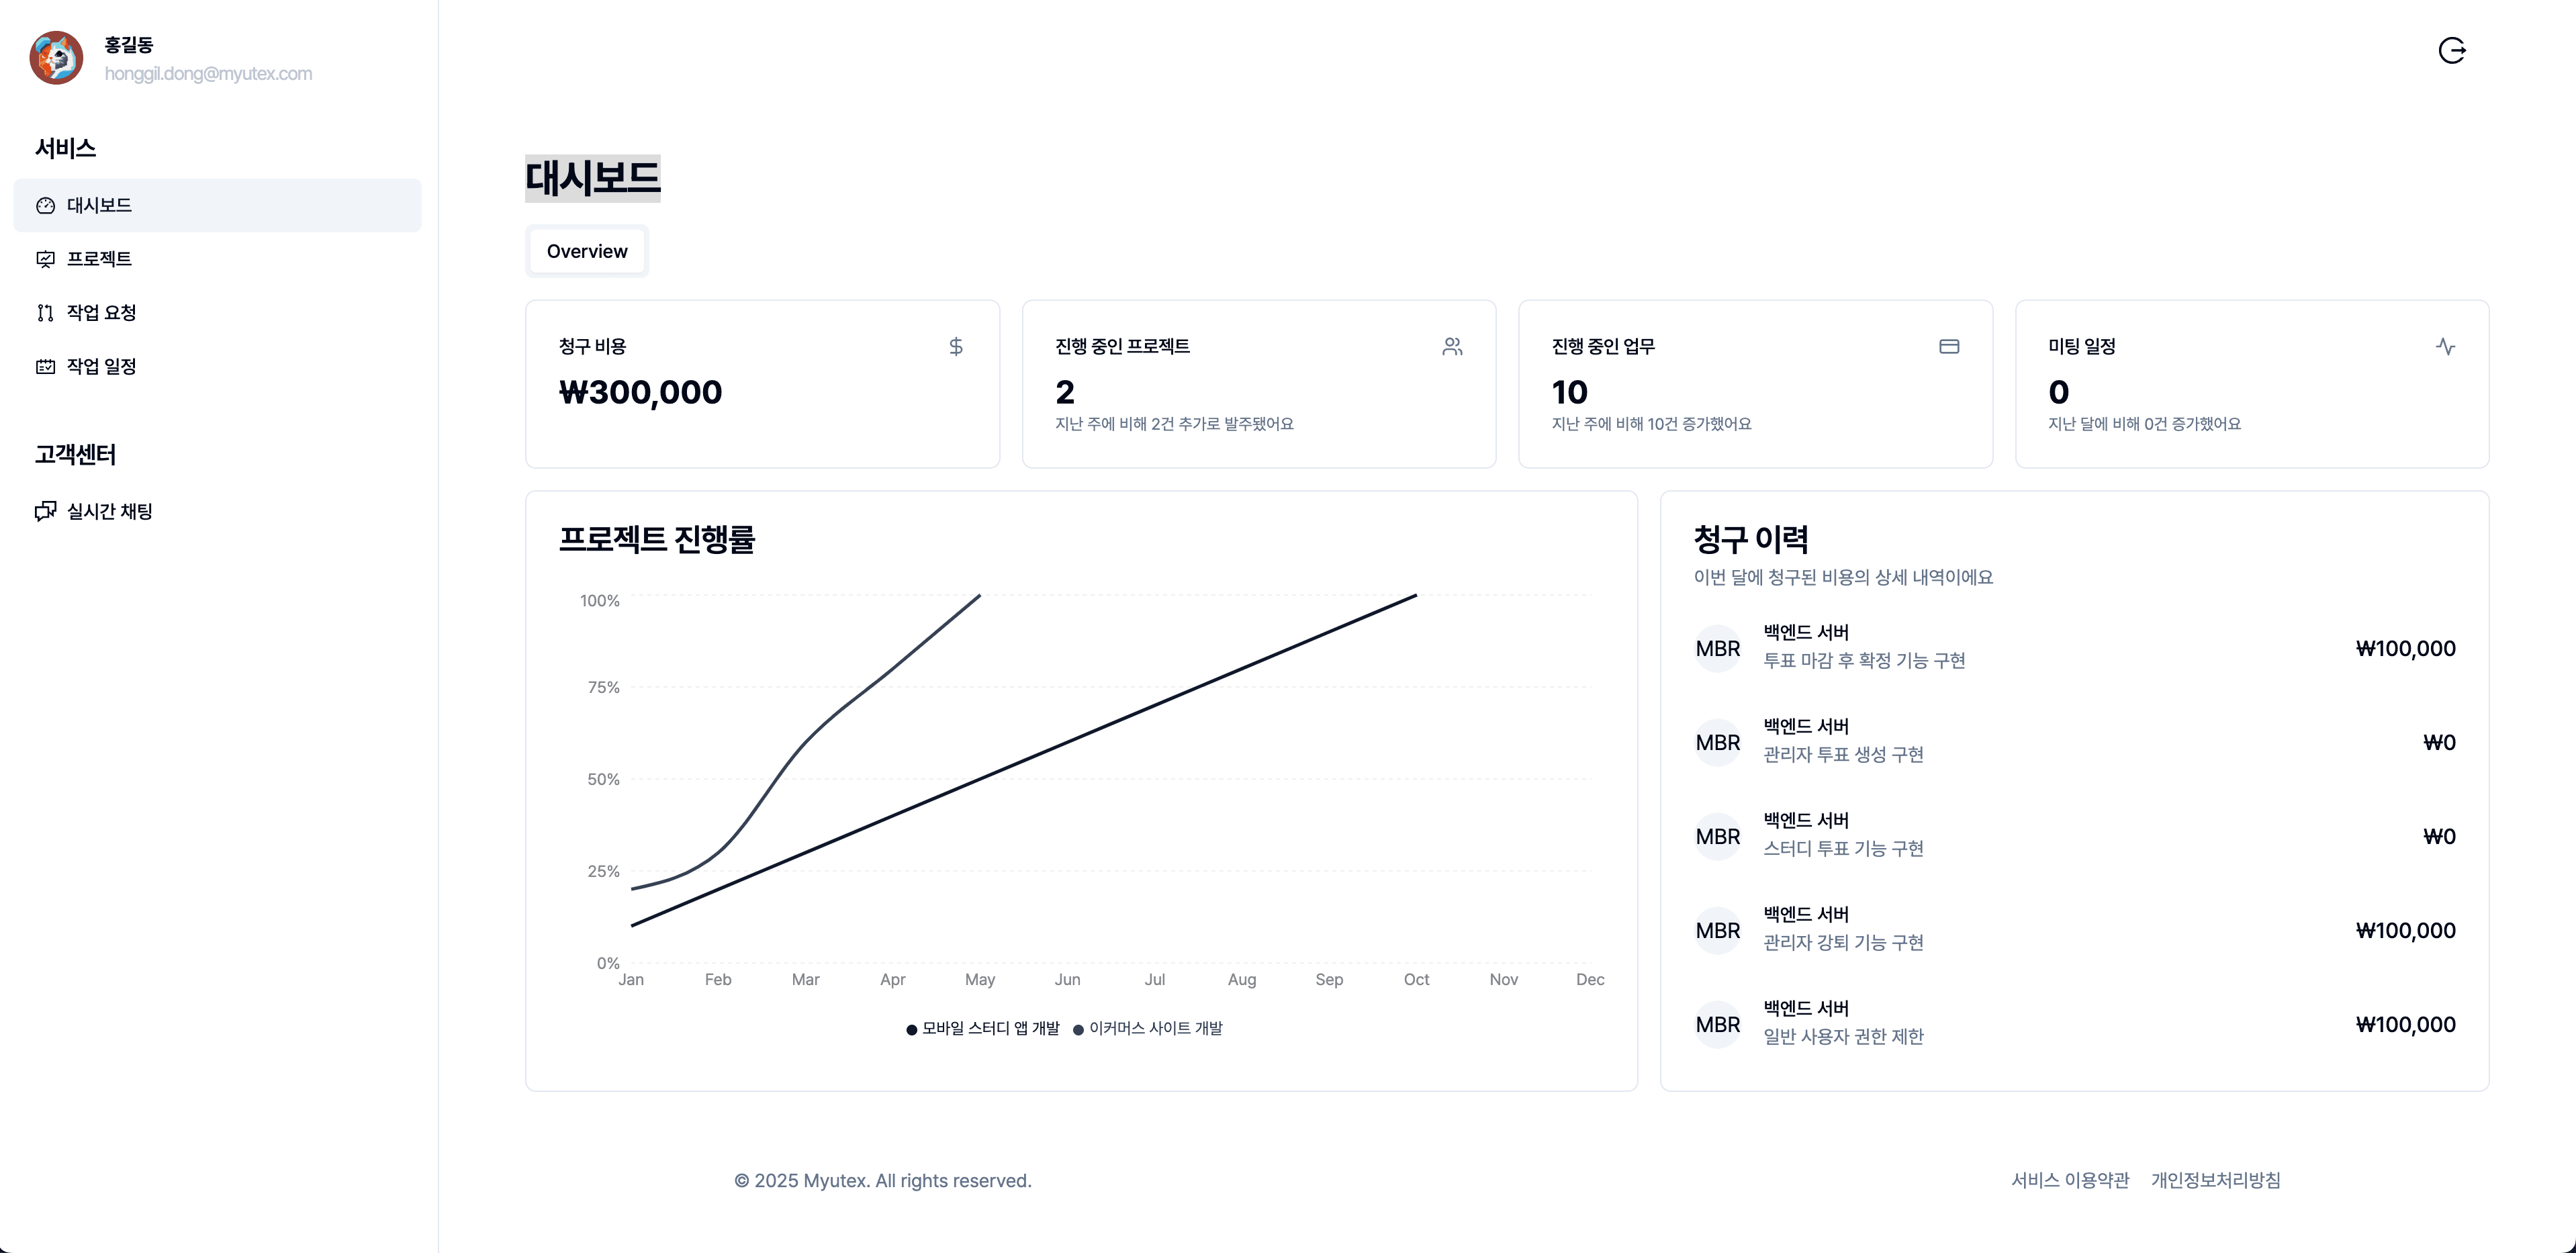Click the 프로젝트 presentation icon in sidebar
The image size is (2576, 1253).
coord(46,259)
